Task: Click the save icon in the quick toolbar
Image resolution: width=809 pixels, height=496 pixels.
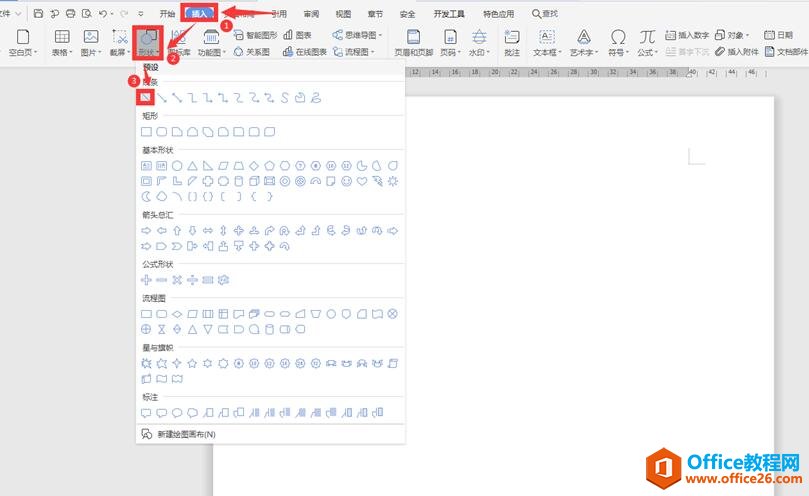Action: [x=38, y=13]
